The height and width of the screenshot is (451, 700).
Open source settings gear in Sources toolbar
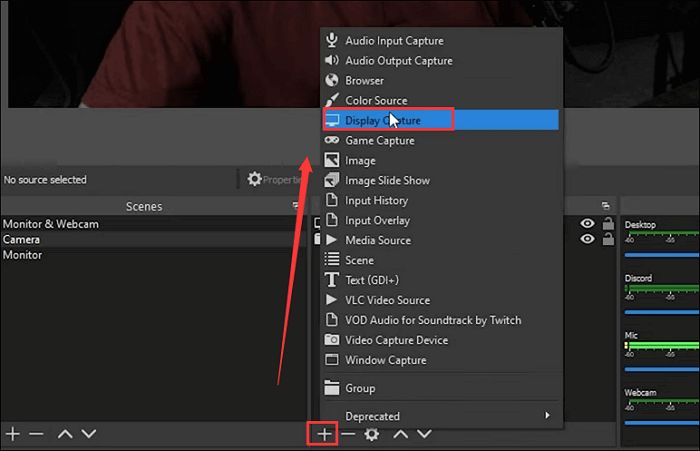coord(372,434)
